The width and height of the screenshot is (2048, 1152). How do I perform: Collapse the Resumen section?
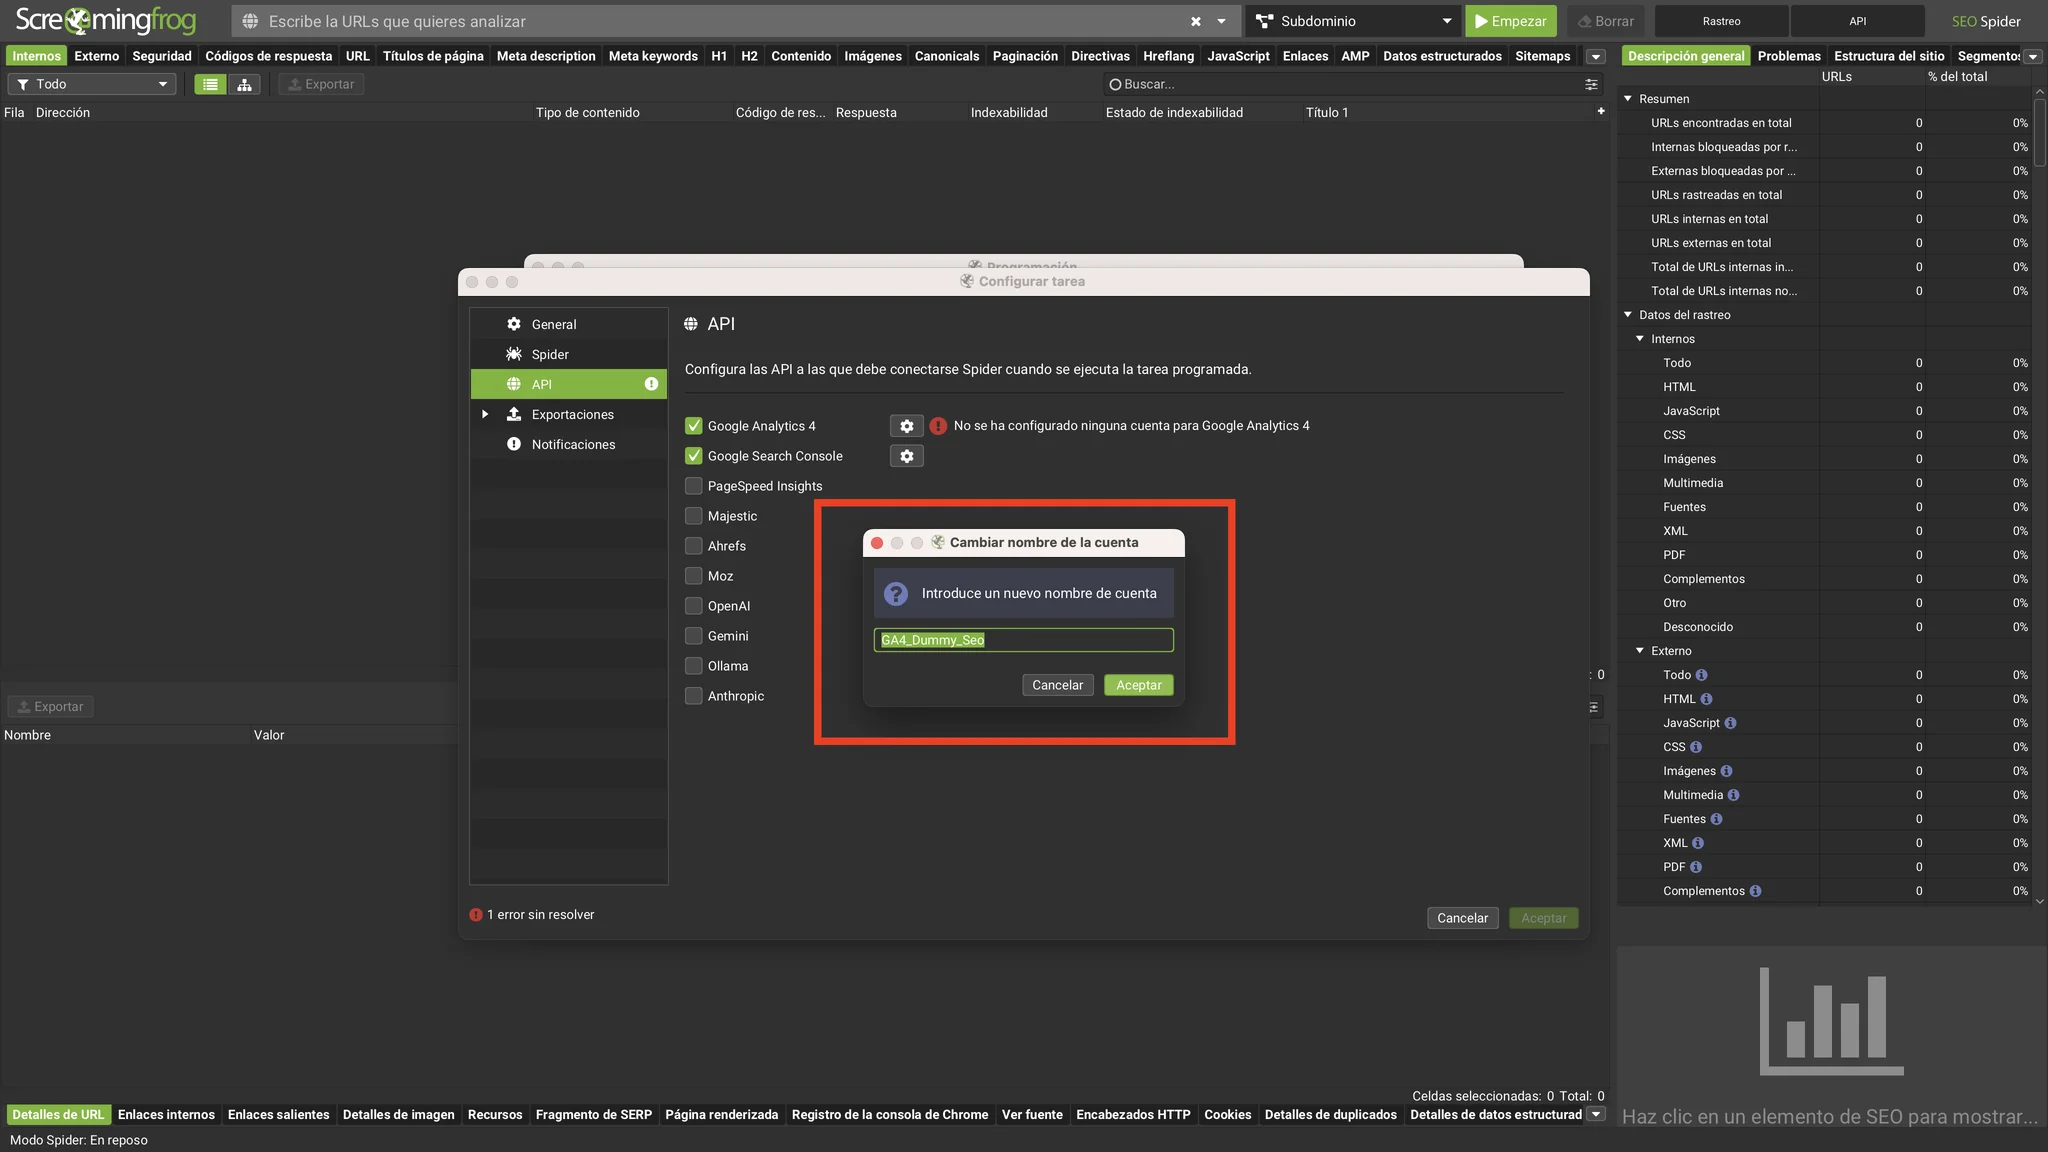(x=1628, y=98)
